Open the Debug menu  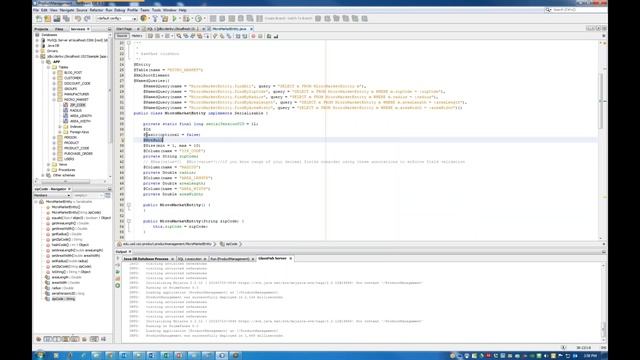coord(120,10)
